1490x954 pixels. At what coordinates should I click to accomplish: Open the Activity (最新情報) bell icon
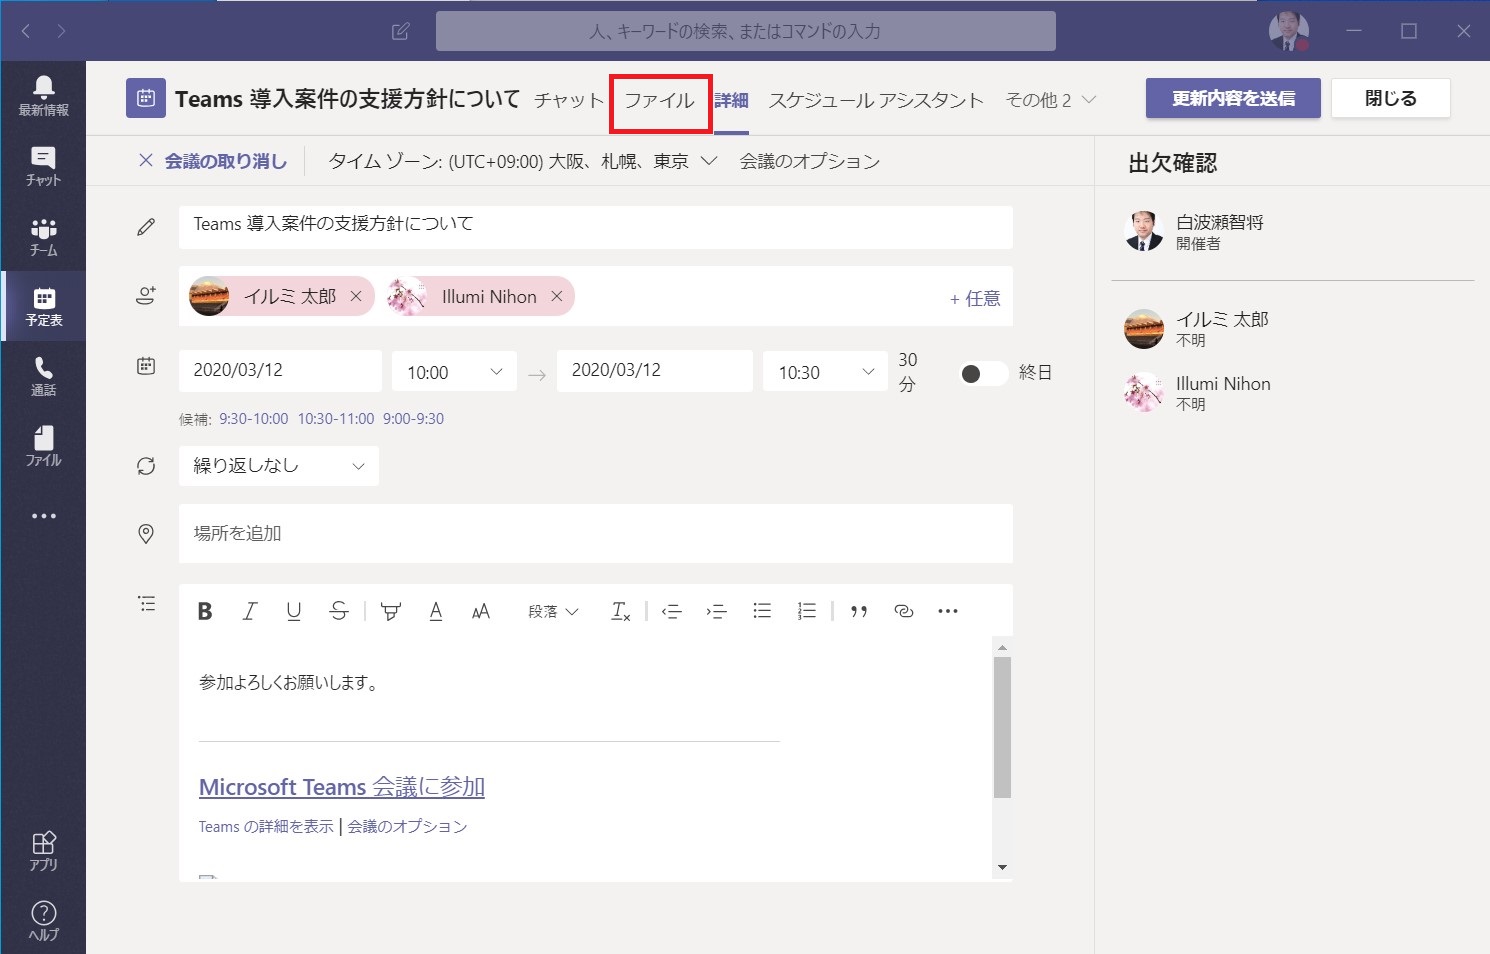tap(43, 96)
